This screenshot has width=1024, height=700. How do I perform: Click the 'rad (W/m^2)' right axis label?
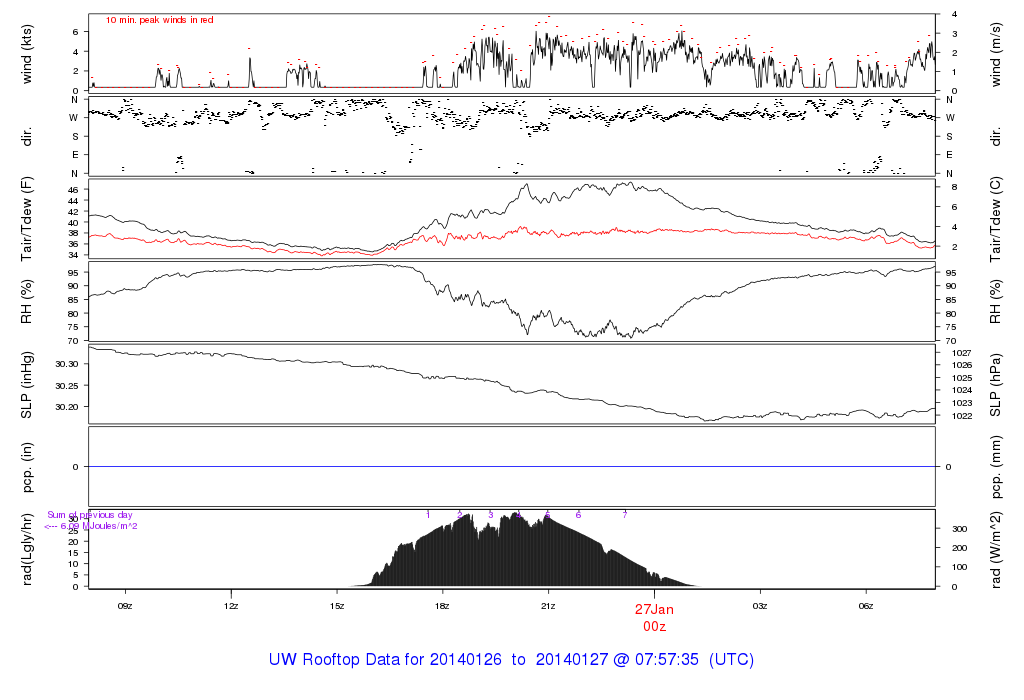(x=996, y=550)
